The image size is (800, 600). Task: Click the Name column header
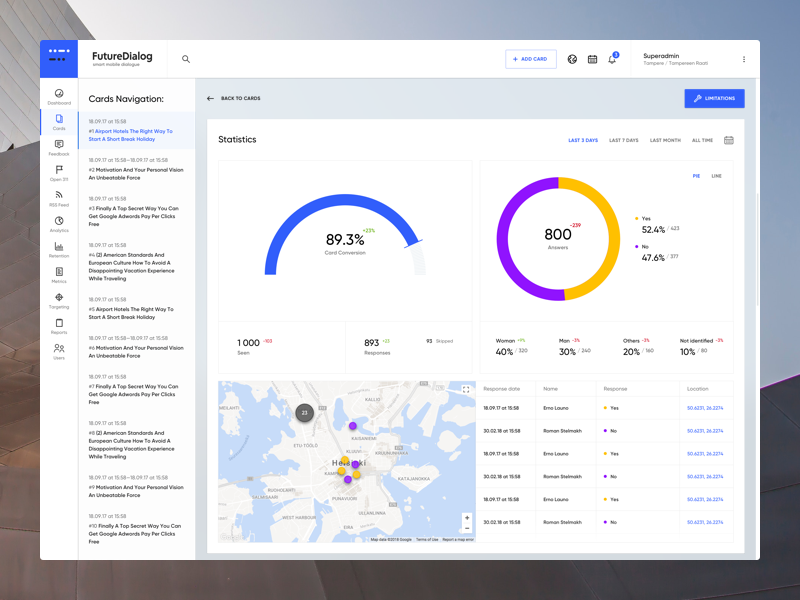pos(550,389)
